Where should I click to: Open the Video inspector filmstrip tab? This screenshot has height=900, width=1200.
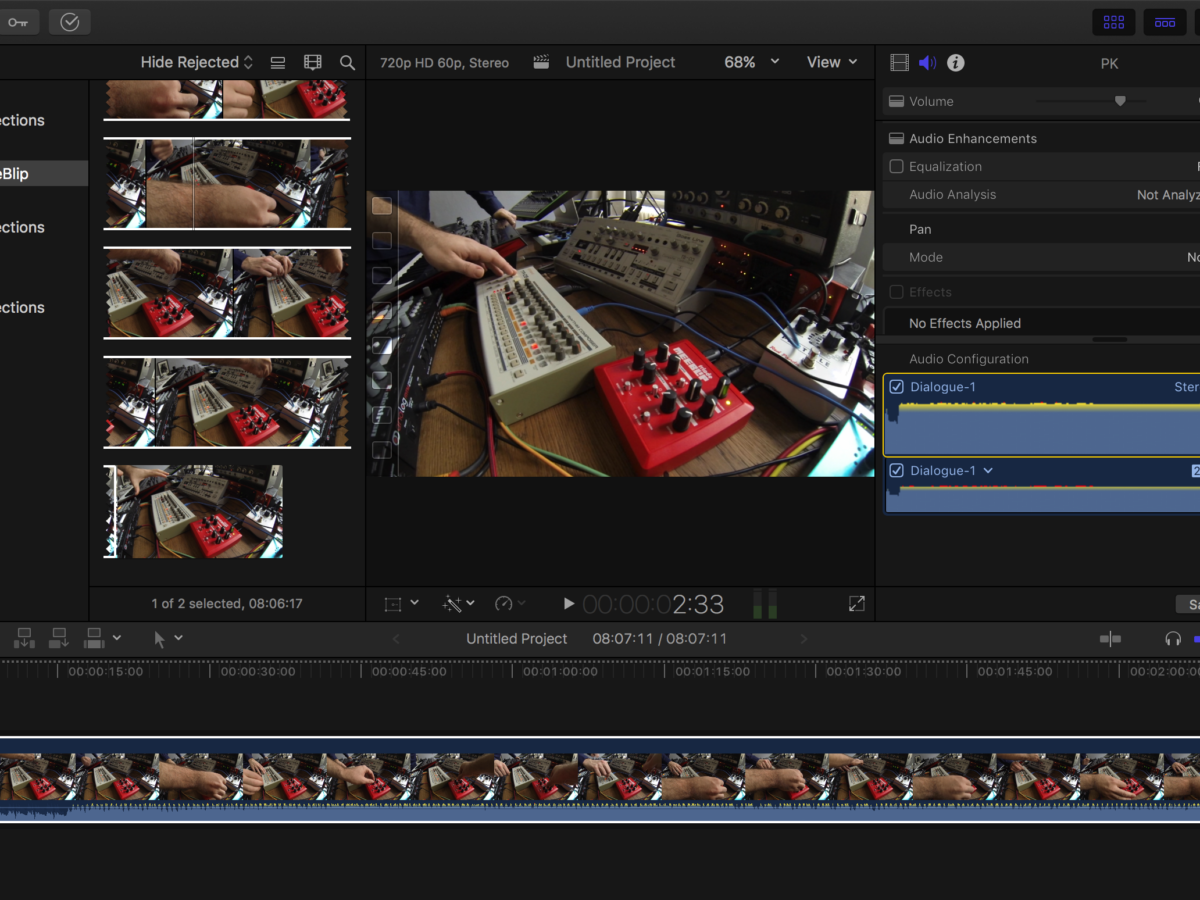(899, 63)
